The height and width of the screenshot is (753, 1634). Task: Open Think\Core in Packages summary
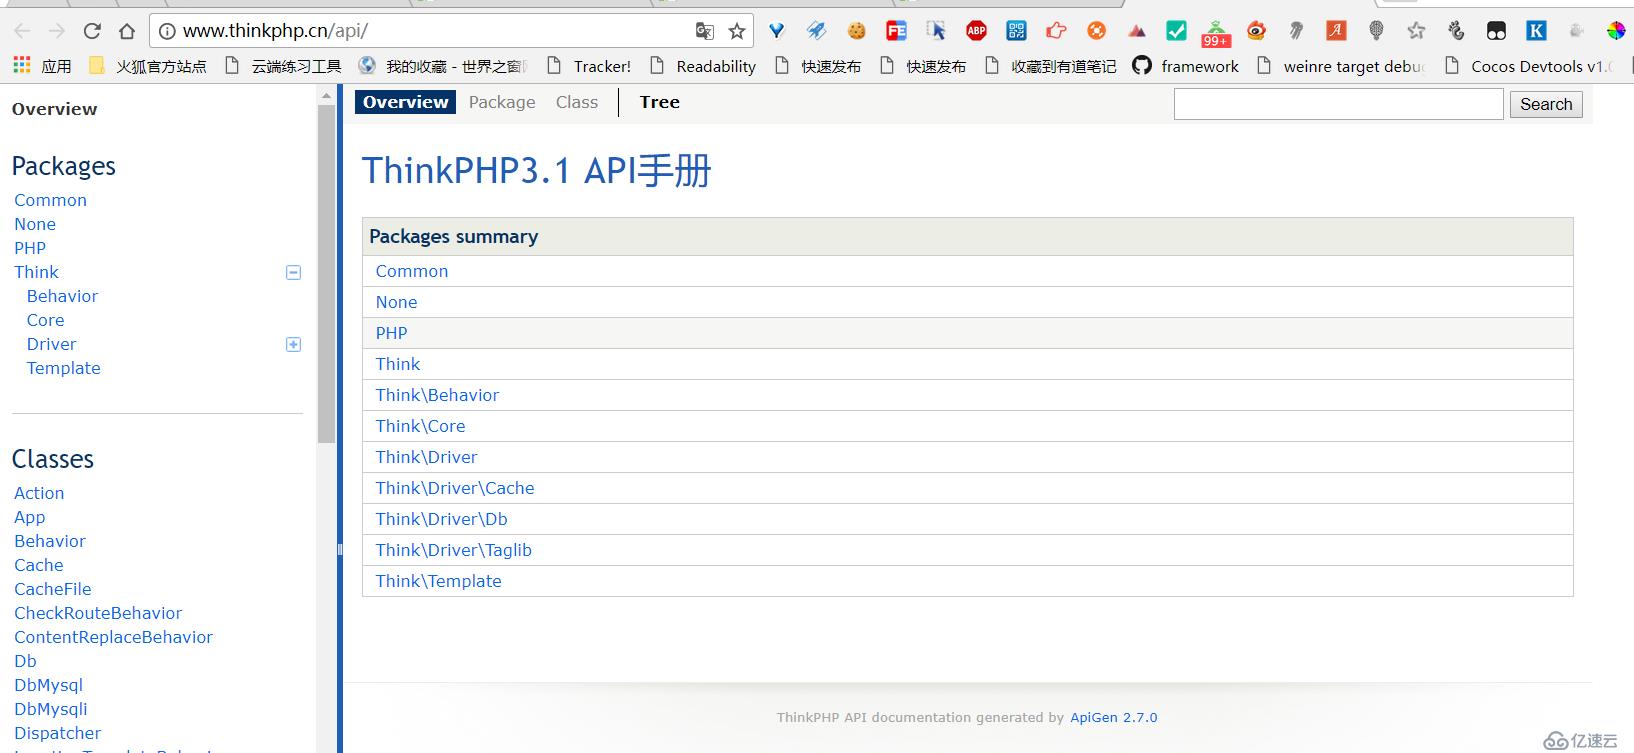(420, 426)
